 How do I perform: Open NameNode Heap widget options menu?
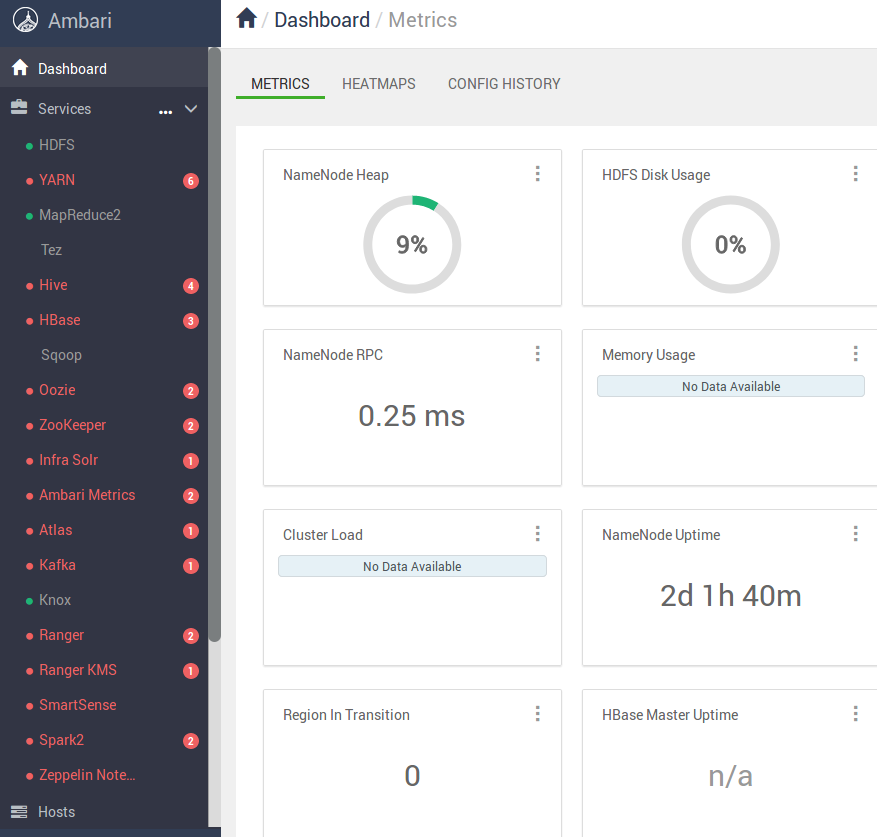tap(537, 174)
